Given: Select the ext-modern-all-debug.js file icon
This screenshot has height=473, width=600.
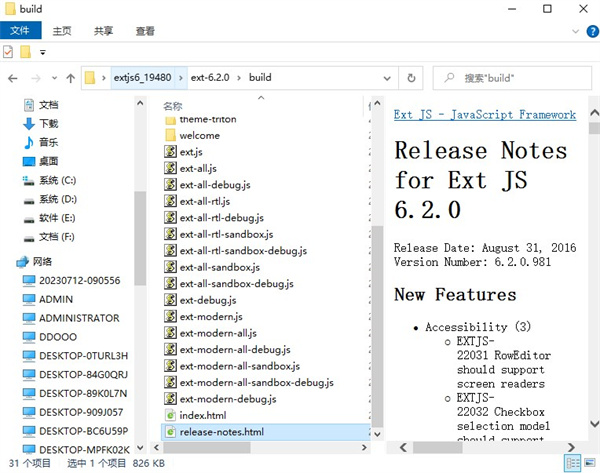Looking at the screenshot, I should (170, 349).
